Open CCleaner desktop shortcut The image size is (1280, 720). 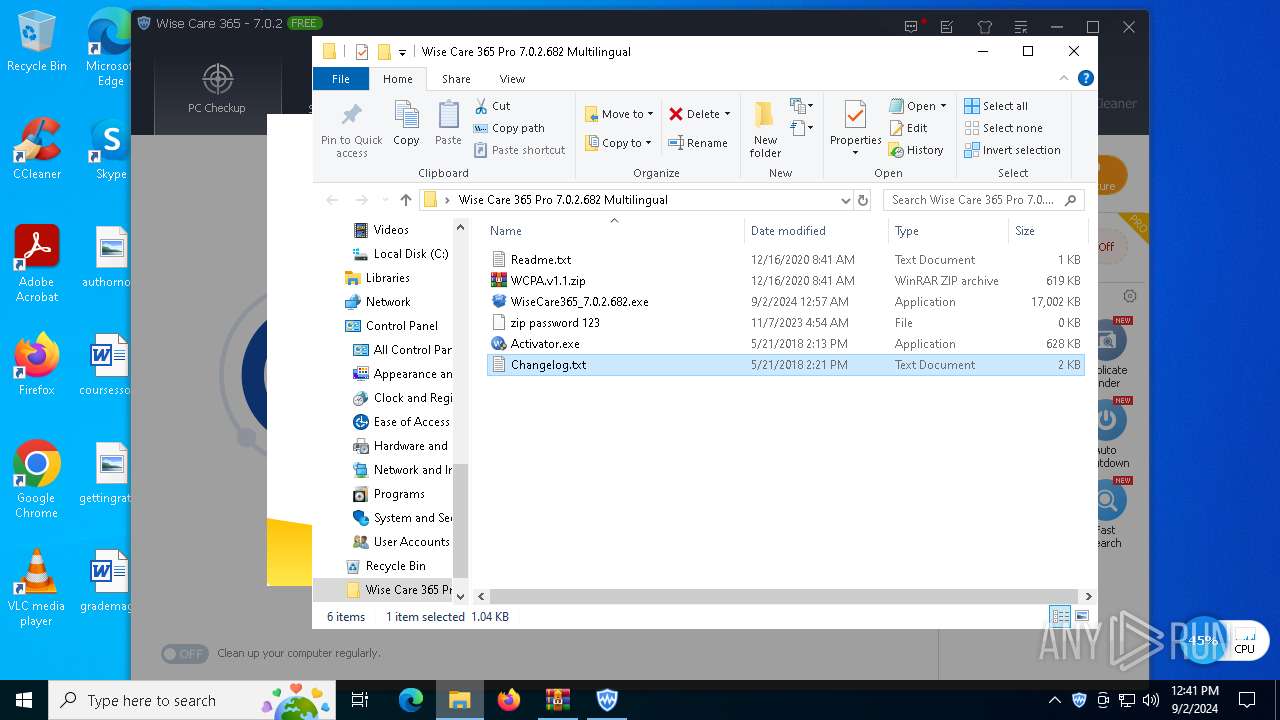37,149
